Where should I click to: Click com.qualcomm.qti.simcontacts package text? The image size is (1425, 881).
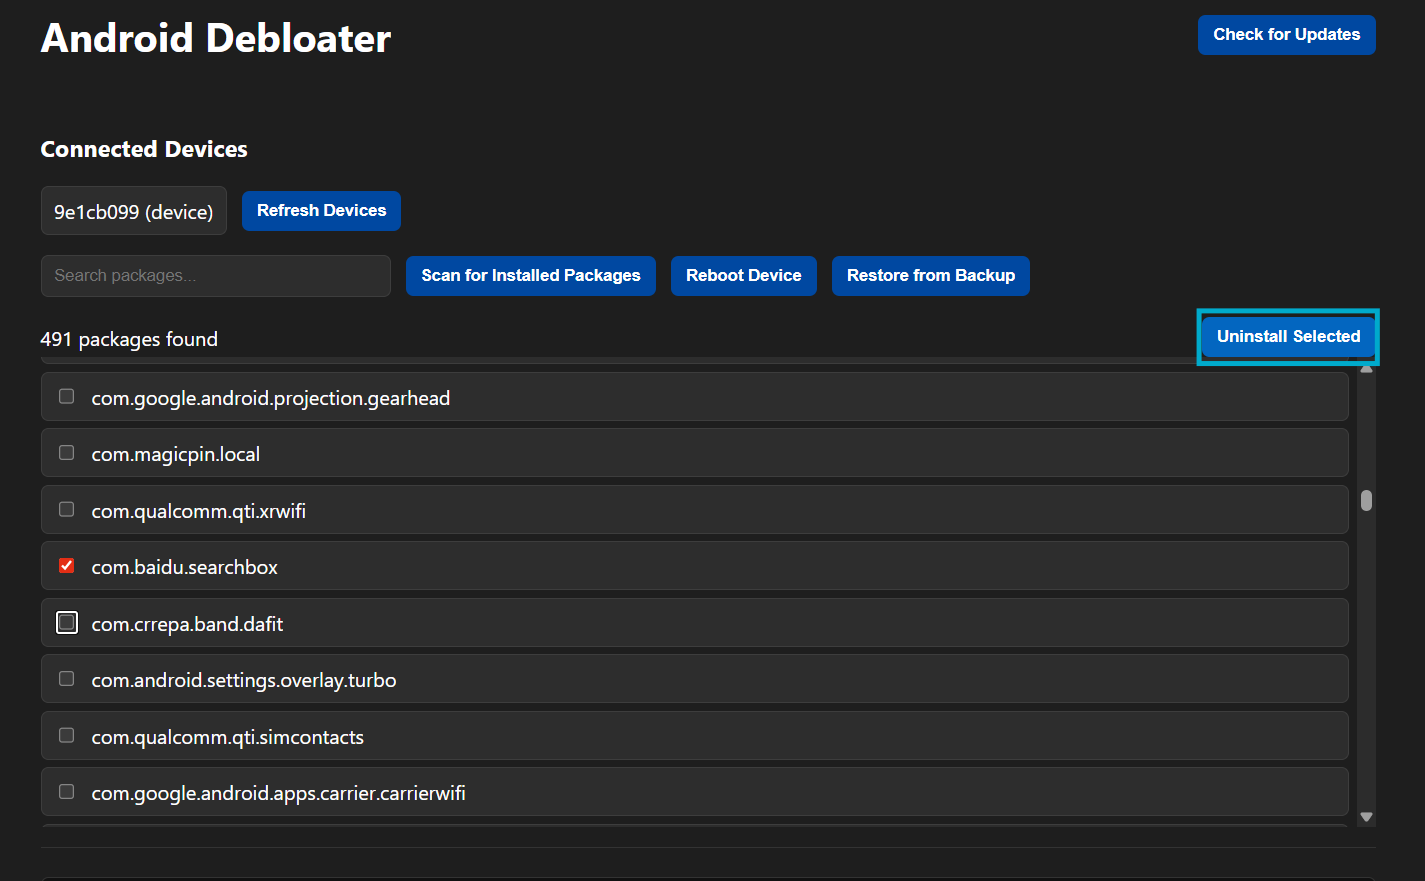[228, 737]
